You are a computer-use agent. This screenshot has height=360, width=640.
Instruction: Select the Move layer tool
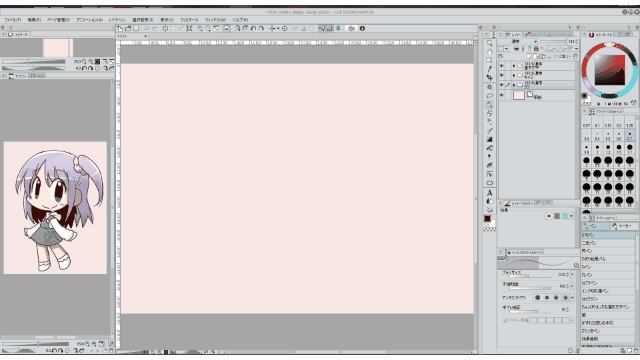click(x=489, y=78)
